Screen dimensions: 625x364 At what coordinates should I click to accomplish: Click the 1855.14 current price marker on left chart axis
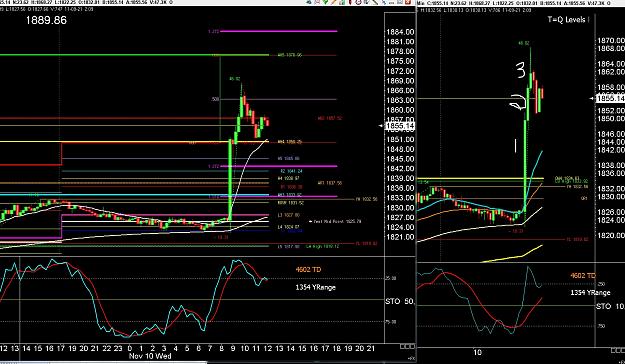click(x=400, y=126)
